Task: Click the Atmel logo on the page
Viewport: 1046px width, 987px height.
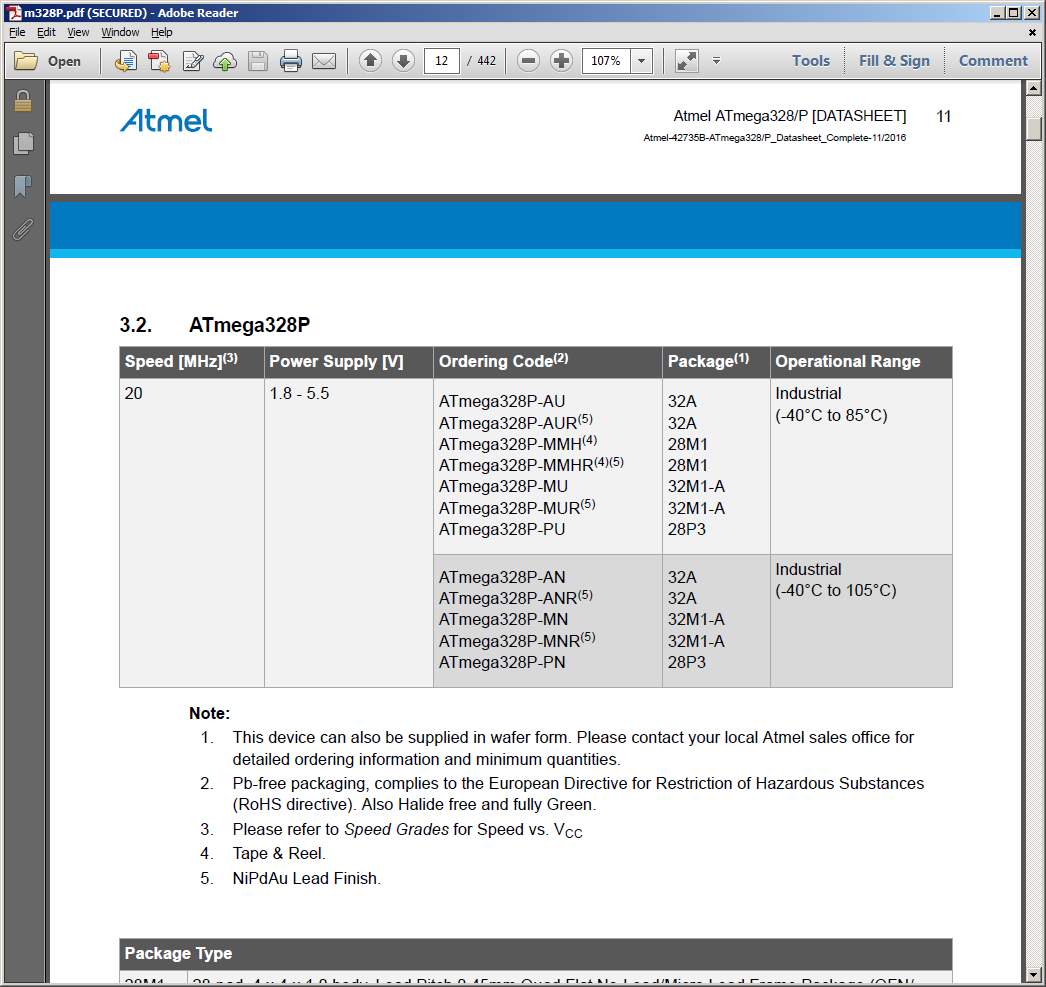Action: click(165, 121)
